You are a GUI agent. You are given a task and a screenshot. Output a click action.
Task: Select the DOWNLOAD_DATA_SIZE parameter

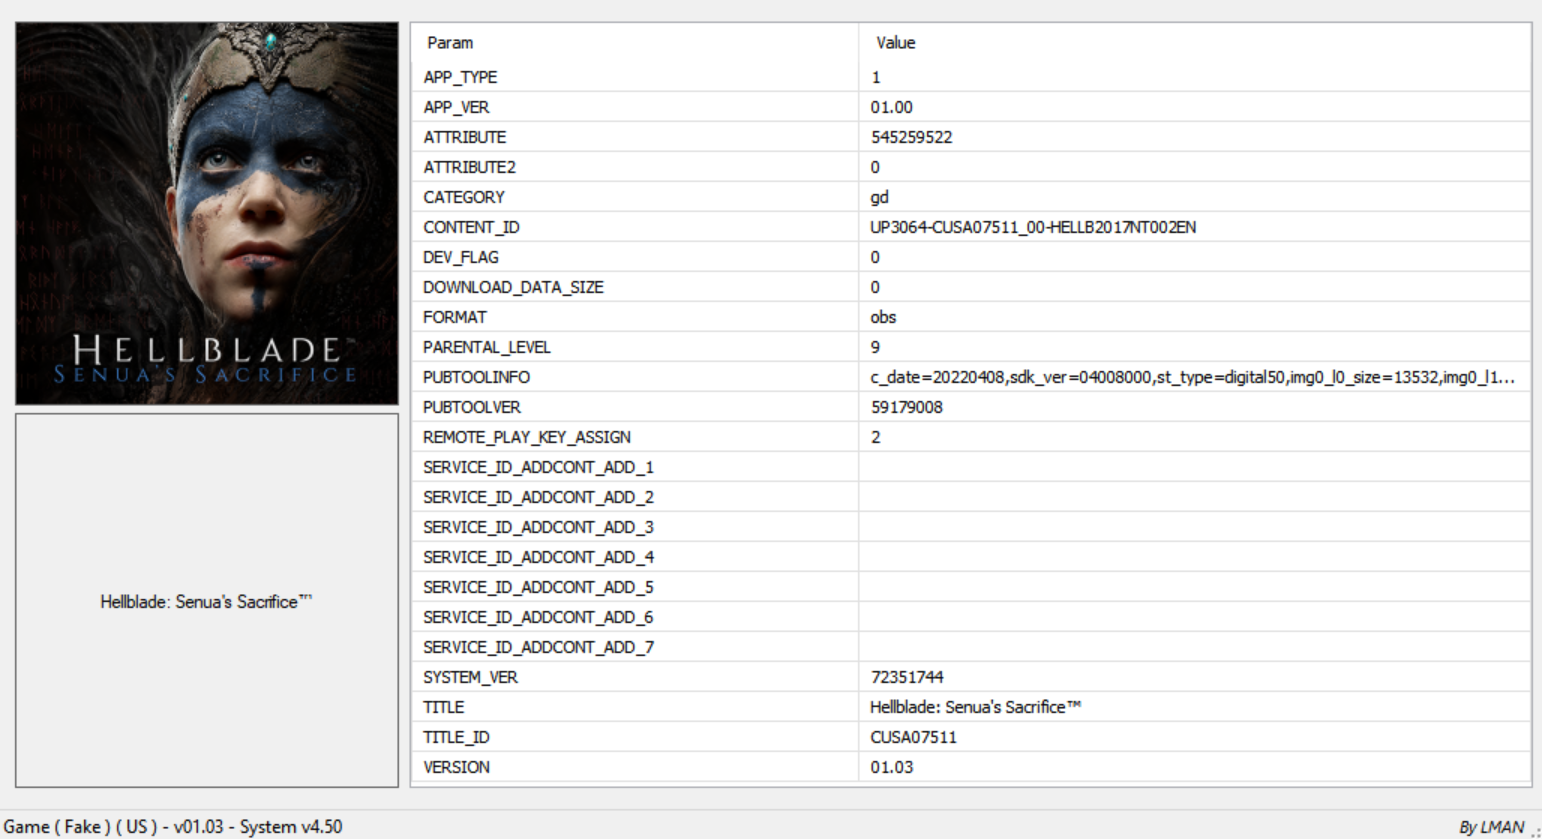(513, 287)
